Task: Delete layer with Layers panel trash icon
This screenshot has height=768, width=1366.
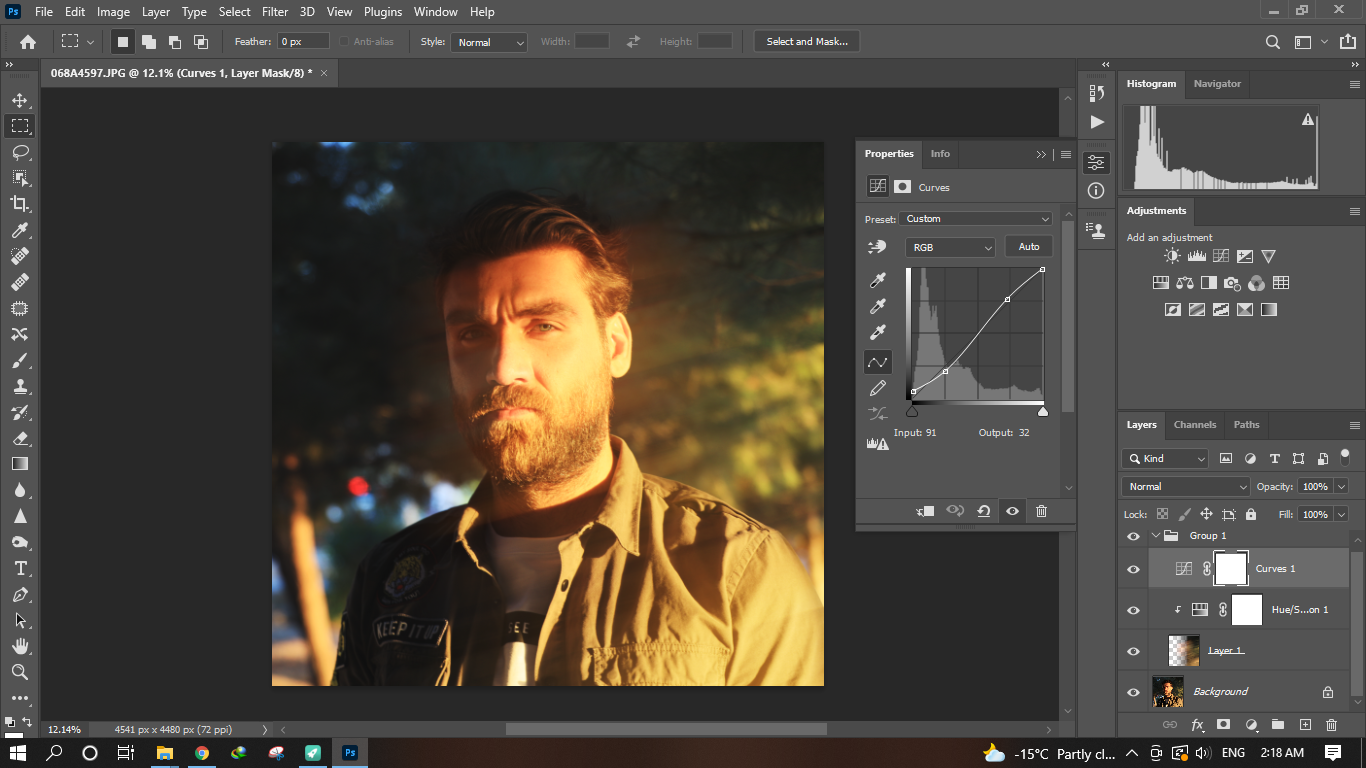Action: [1331, 724]
